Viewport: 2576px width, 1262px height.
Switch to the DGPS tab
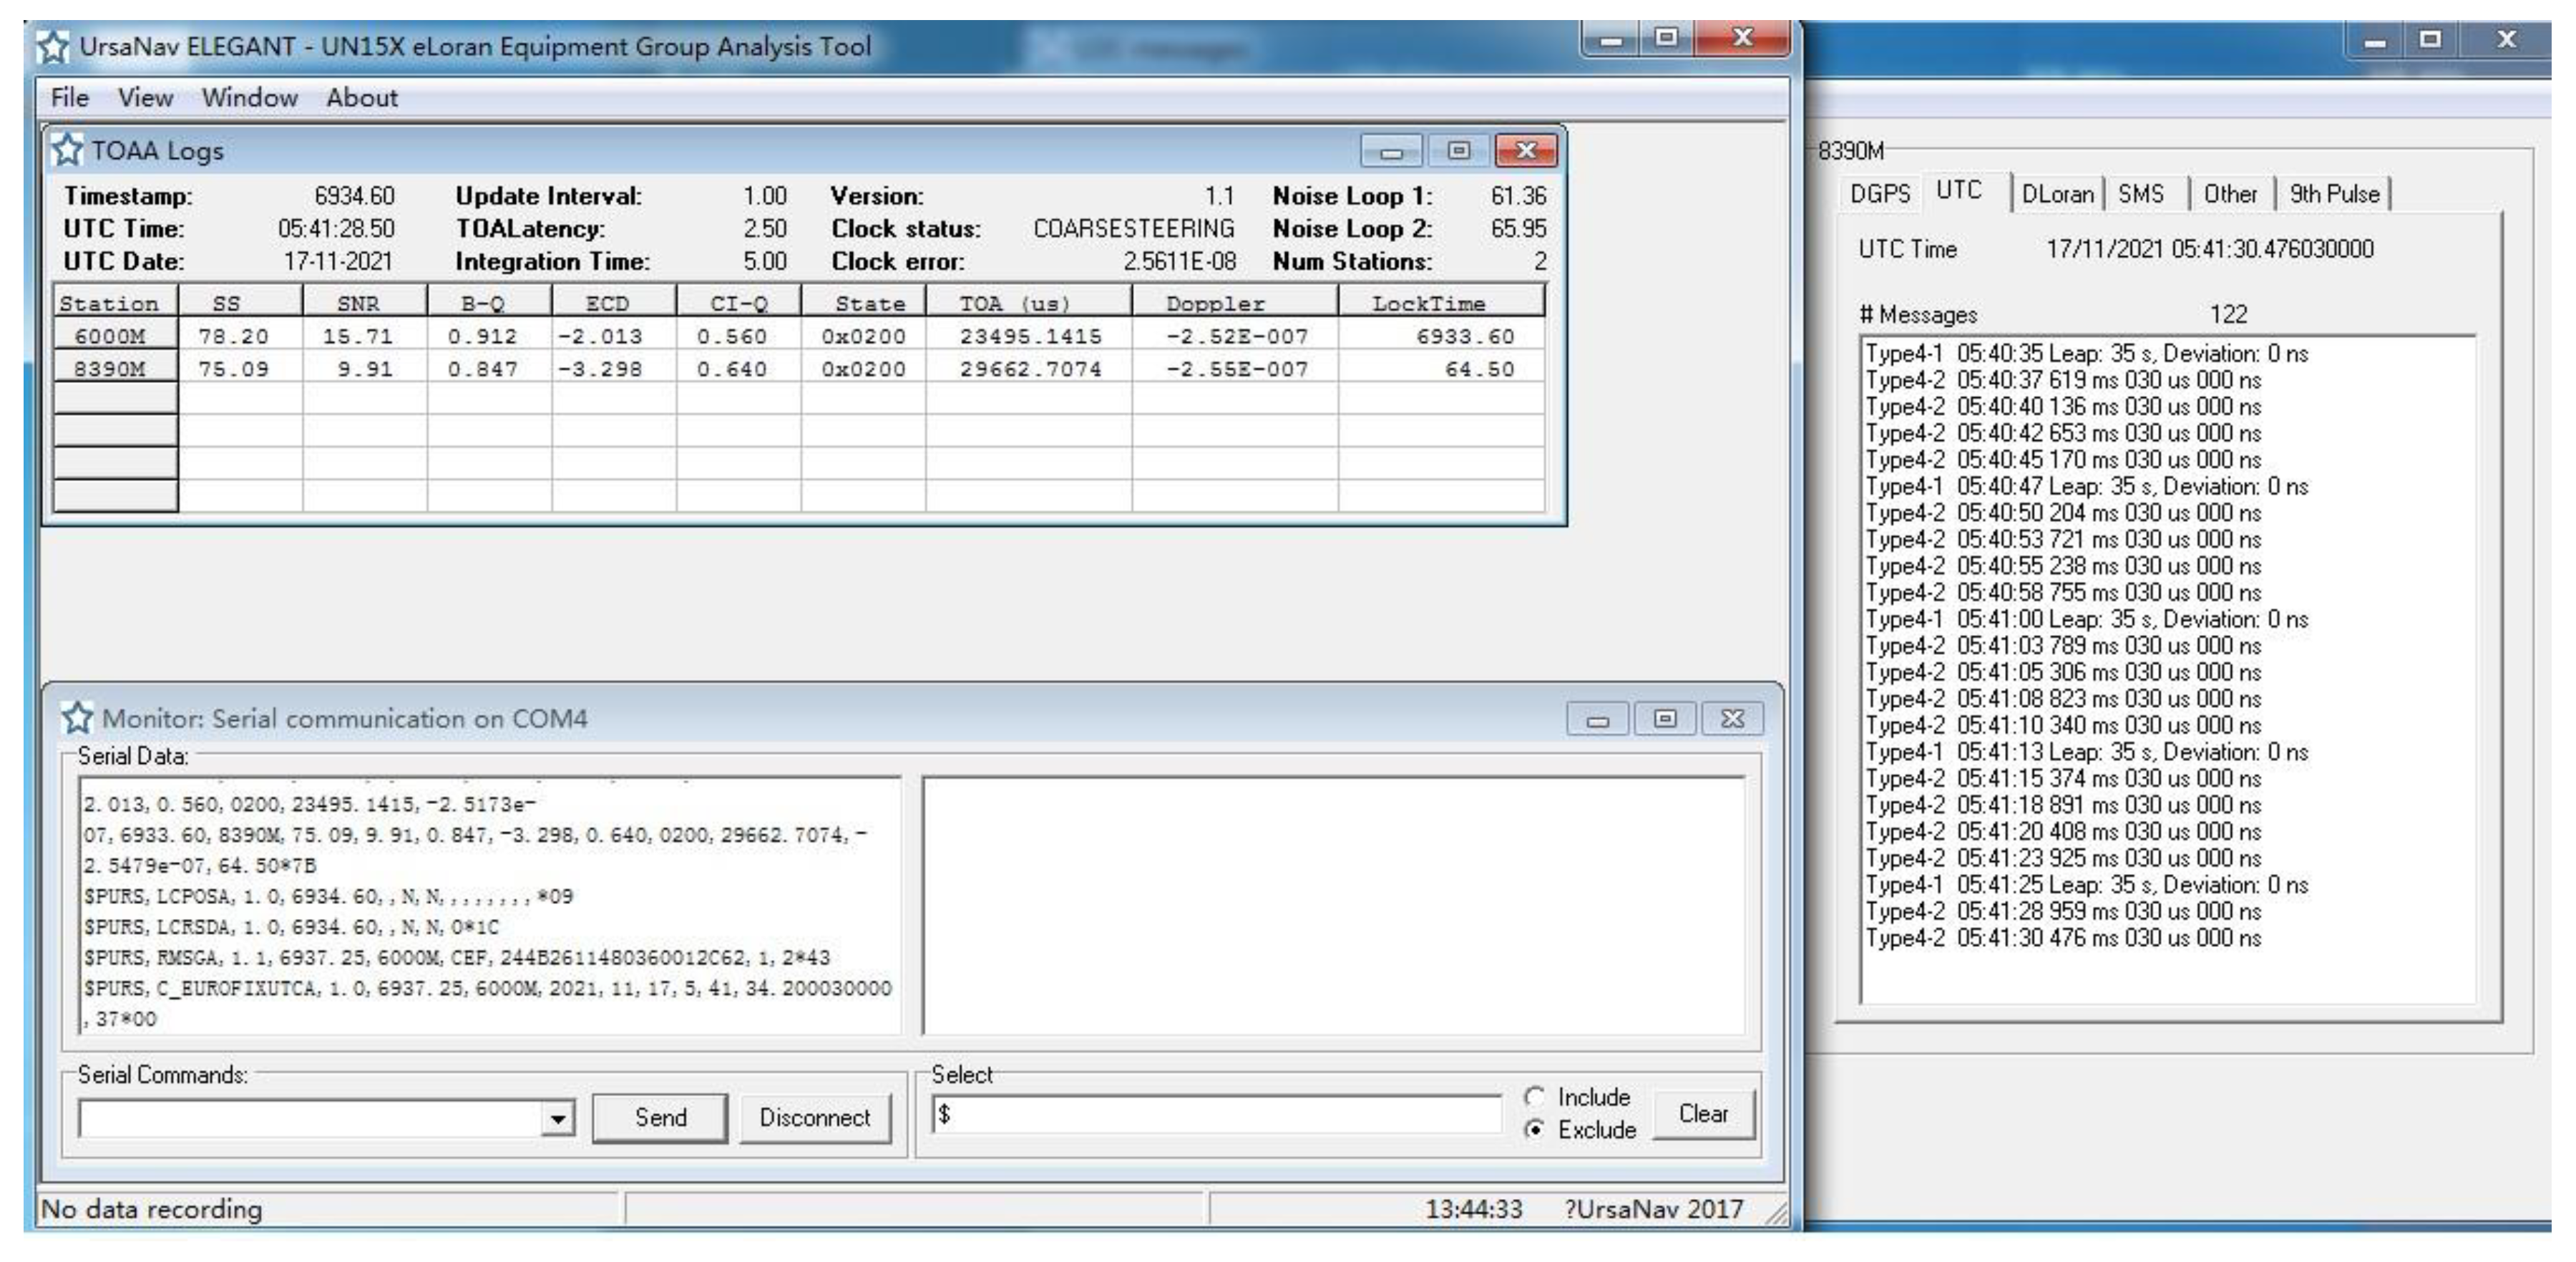point(1880,194)
